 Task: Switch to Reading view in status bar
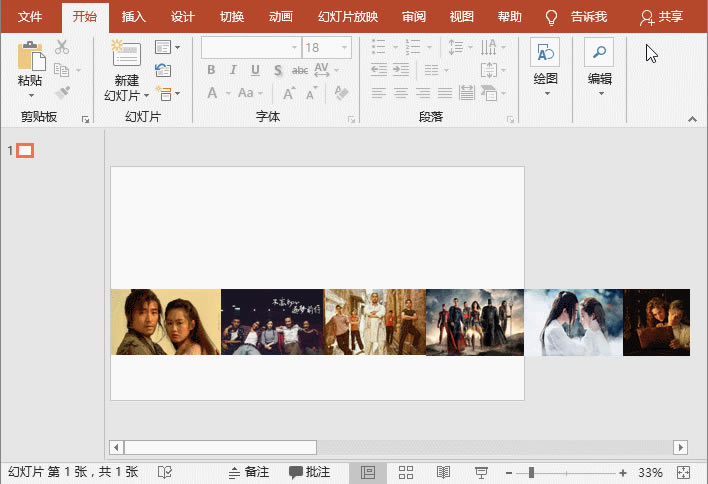pos(443,472)
